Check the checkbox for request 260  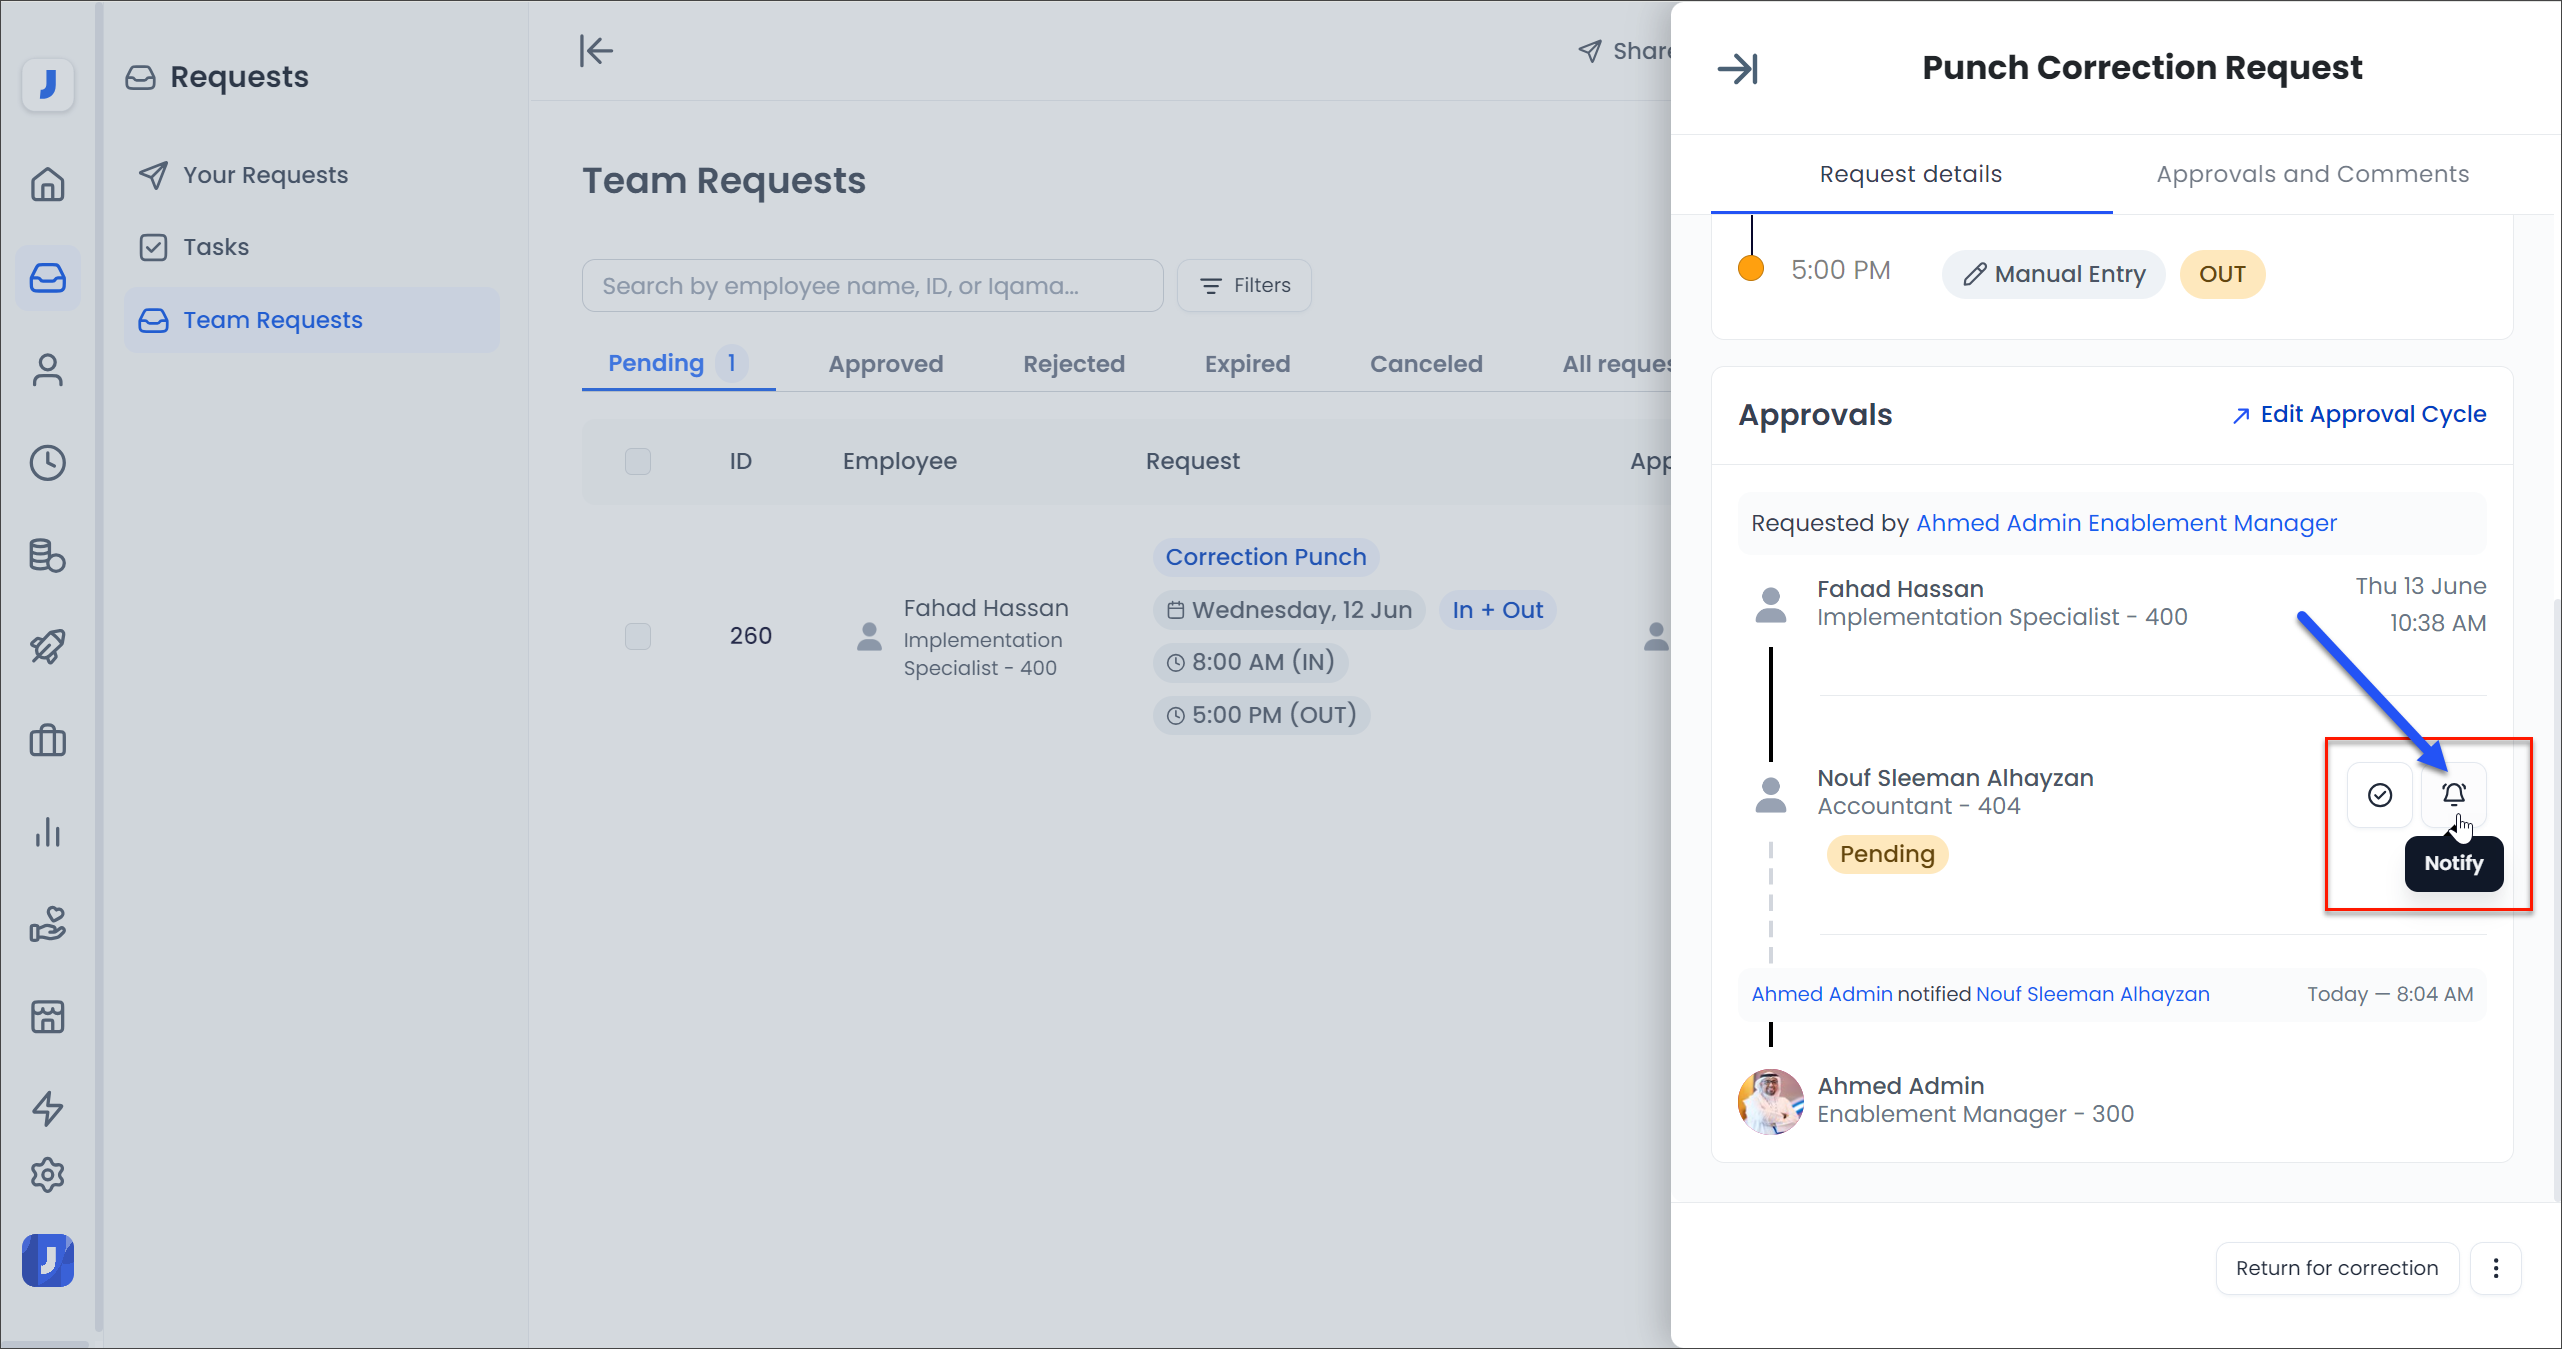[x=638, y=636]
